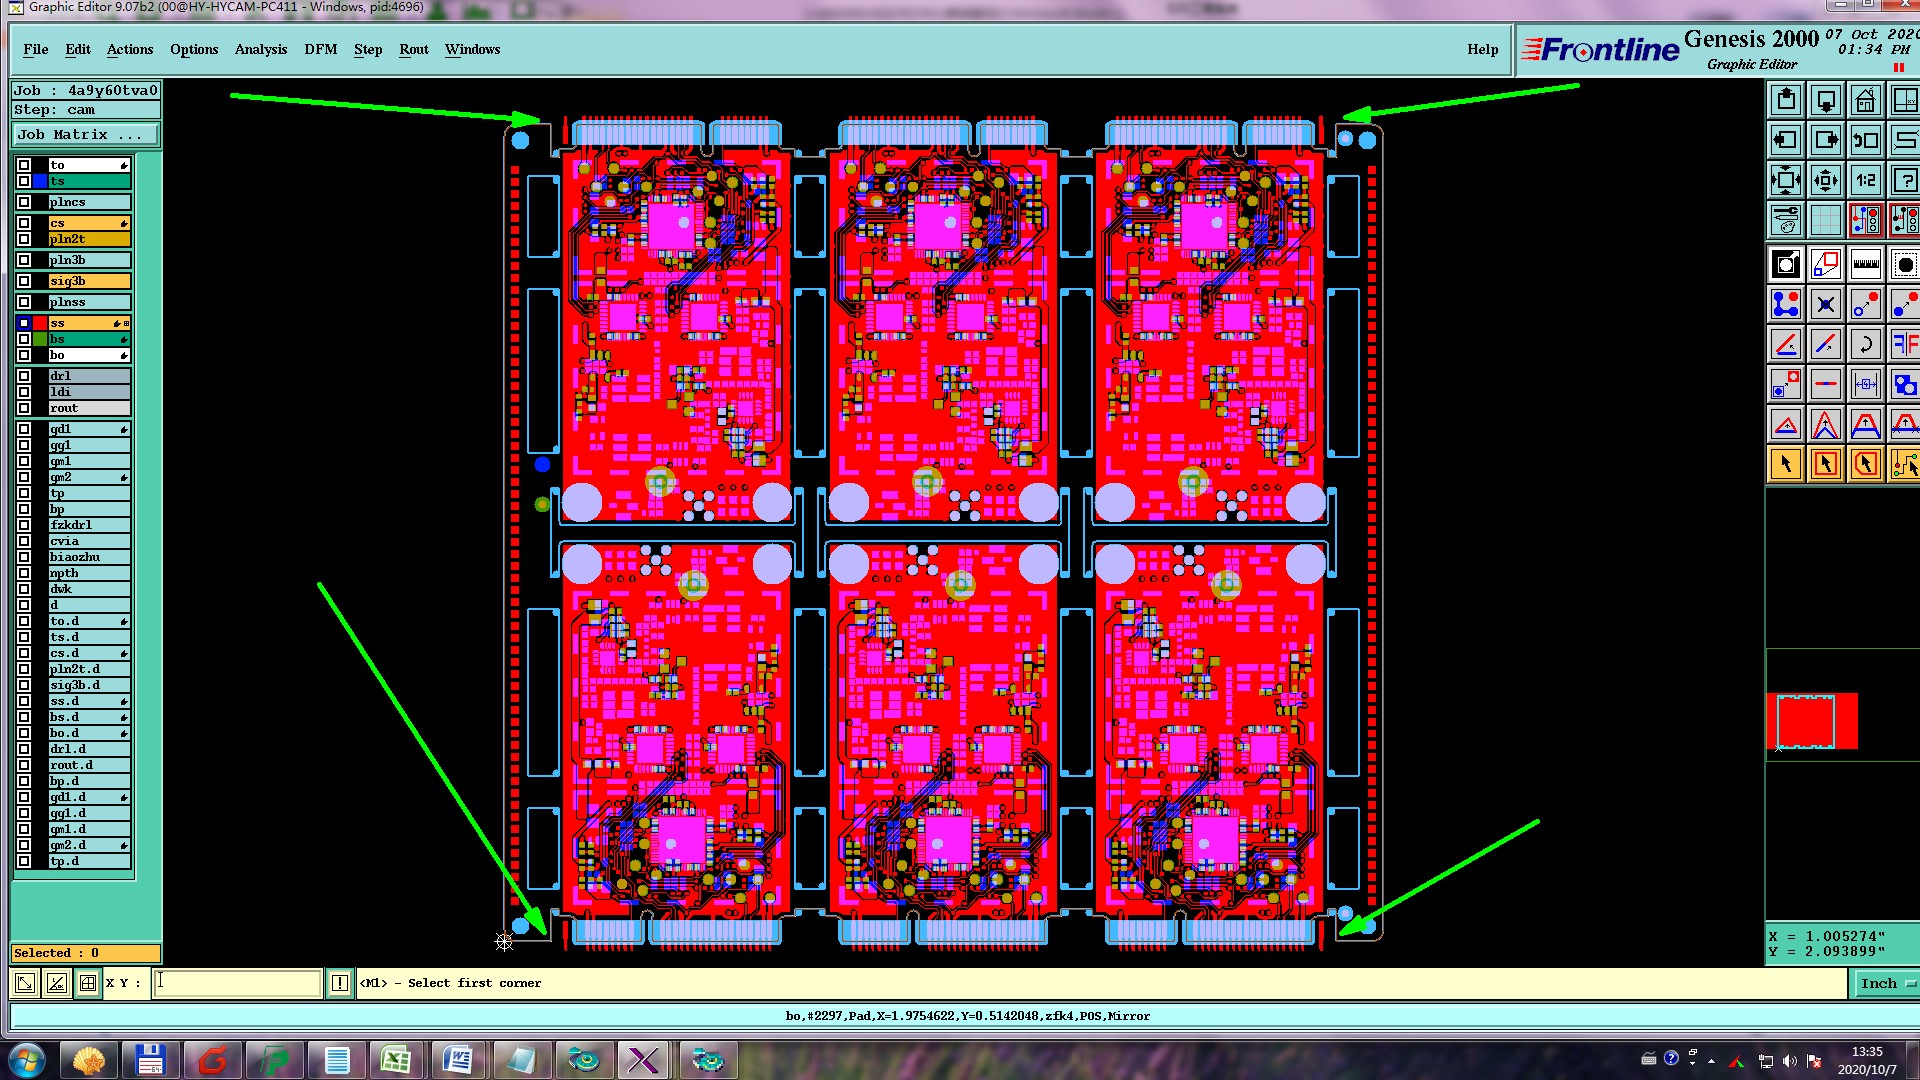Open the DFM menu
The image size is (1920, 1080).
[x=320, y=49]
